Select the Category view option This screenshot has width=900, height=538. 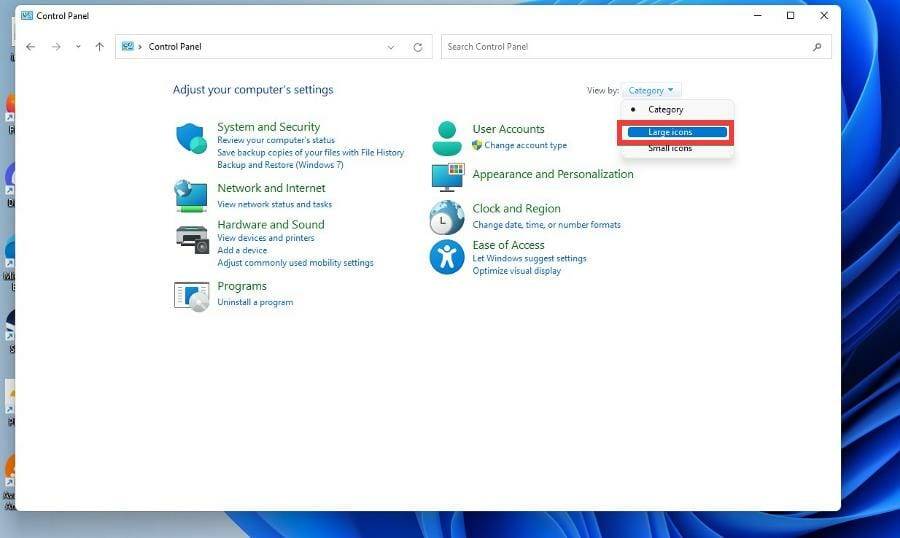click(666, 110)
